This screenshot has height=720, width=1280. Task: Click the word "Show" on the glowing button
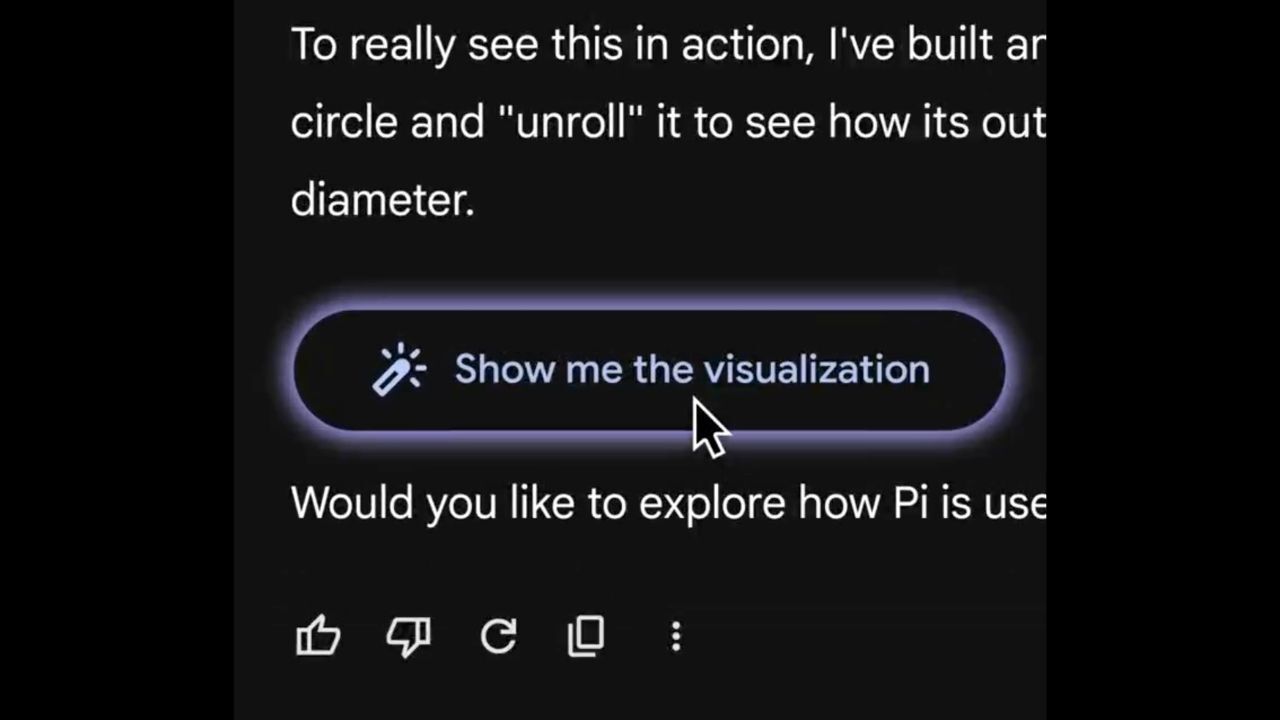(503, 370)
